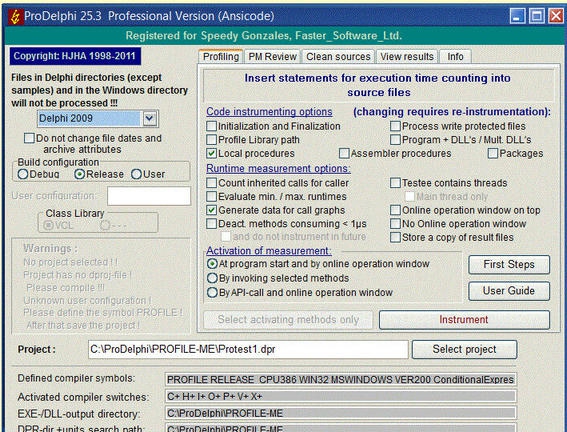Tick Testee contains threads checkbox
Image resolution: width=567 pixels, height=432 pixels.
click(395, 183)
